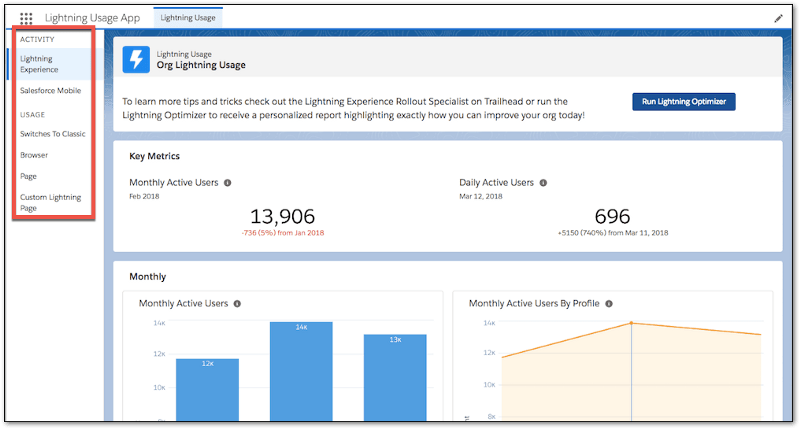Open Salesforce Mobile activity view
800x429 pixels.
tap(51, 91)
